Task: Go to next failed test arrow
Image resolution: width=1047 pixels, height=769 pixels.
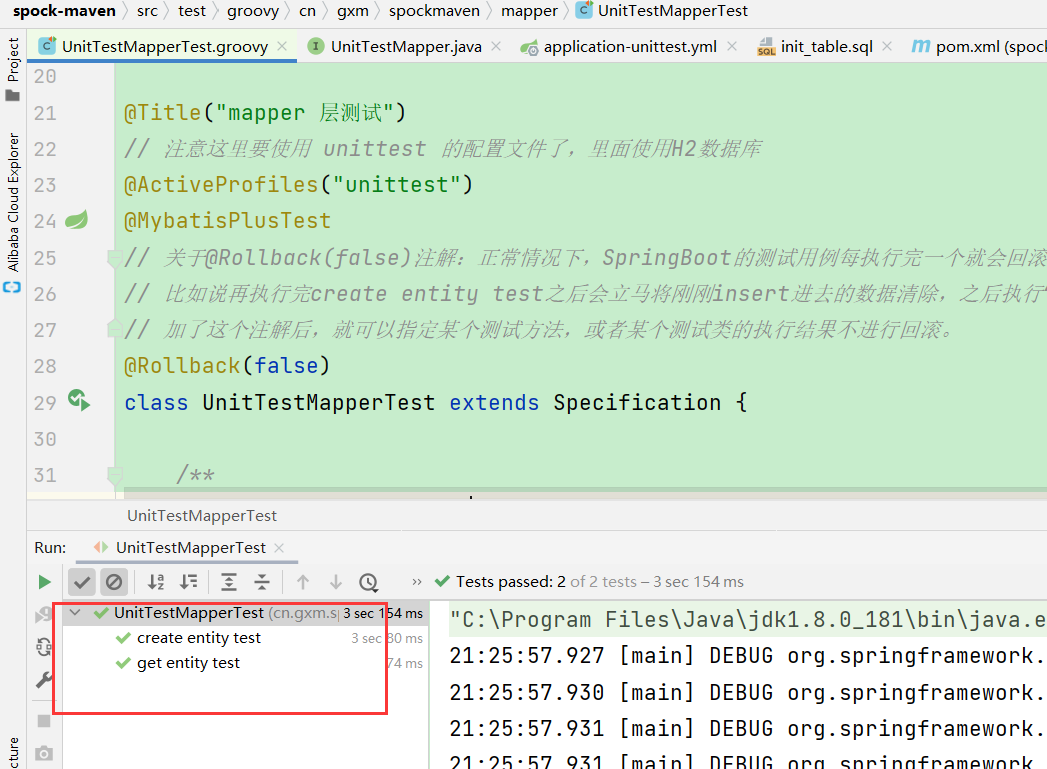Action: [336, 582]
